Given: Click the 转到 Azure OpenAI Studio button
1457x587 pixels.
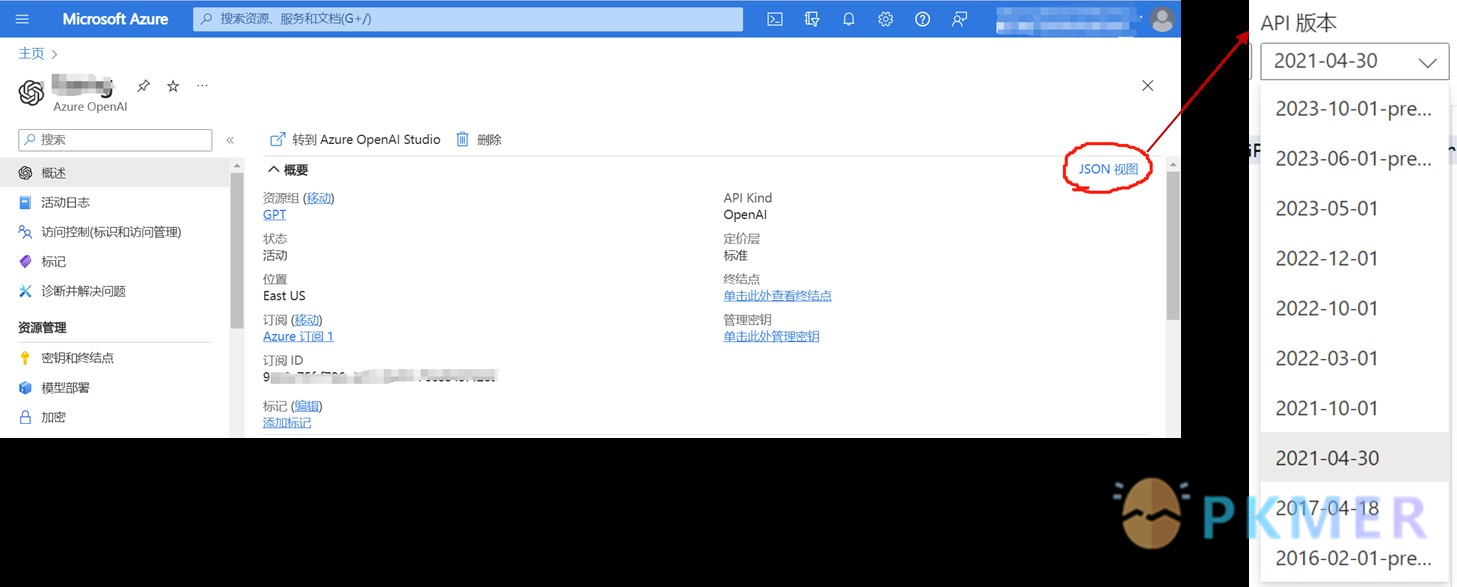Looking at the screenshot, I should pos(356,140).
